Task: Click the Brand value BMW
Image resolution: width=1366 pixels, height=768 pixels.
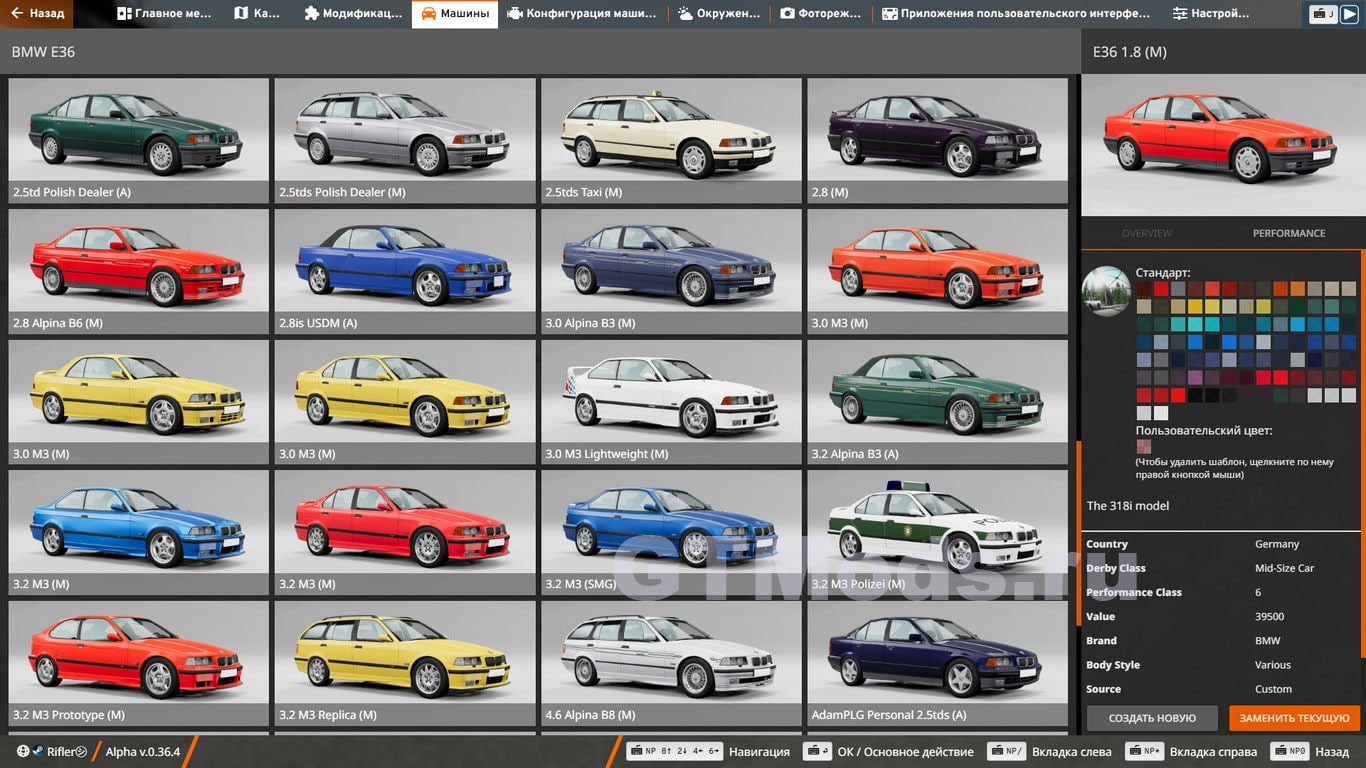Action: pyautogui.click(x=1267, y=641)
